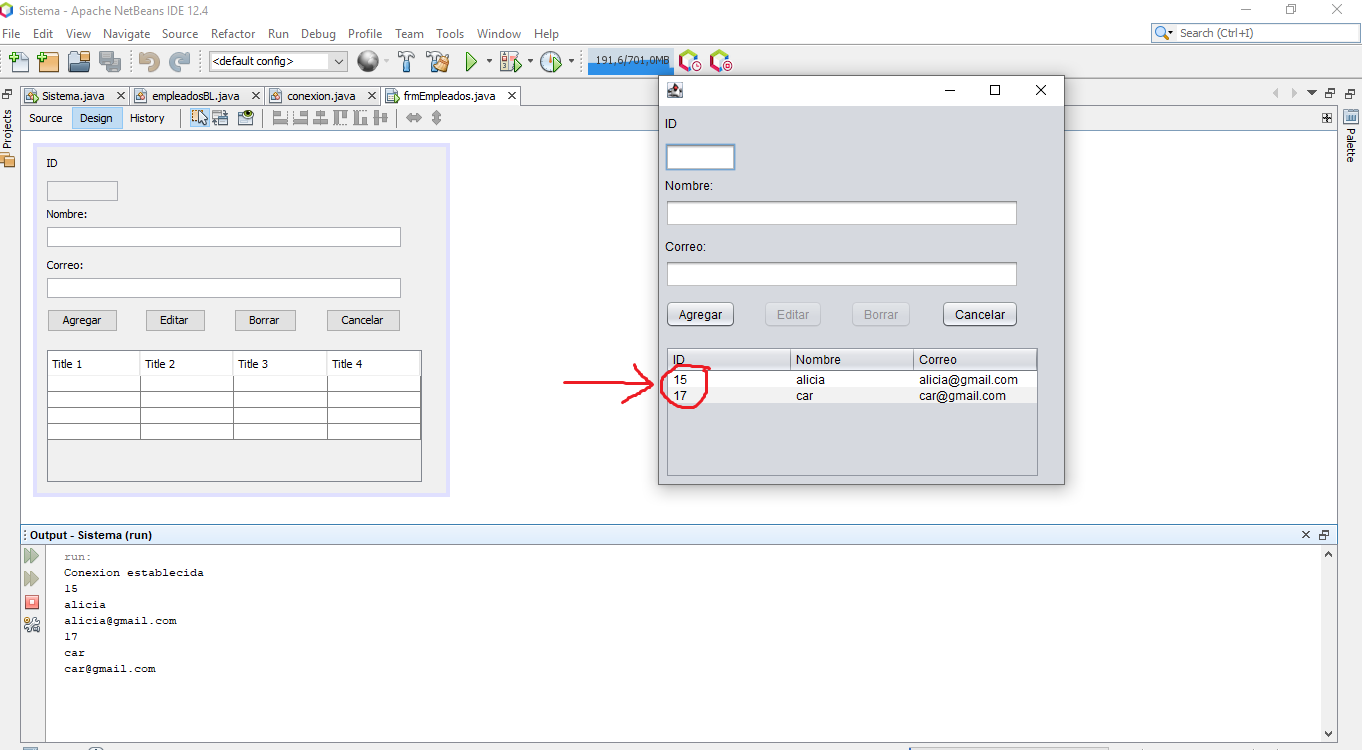1362x750 pixels.
Task: Click the Editar button in designer form
Action: point(174,320)
